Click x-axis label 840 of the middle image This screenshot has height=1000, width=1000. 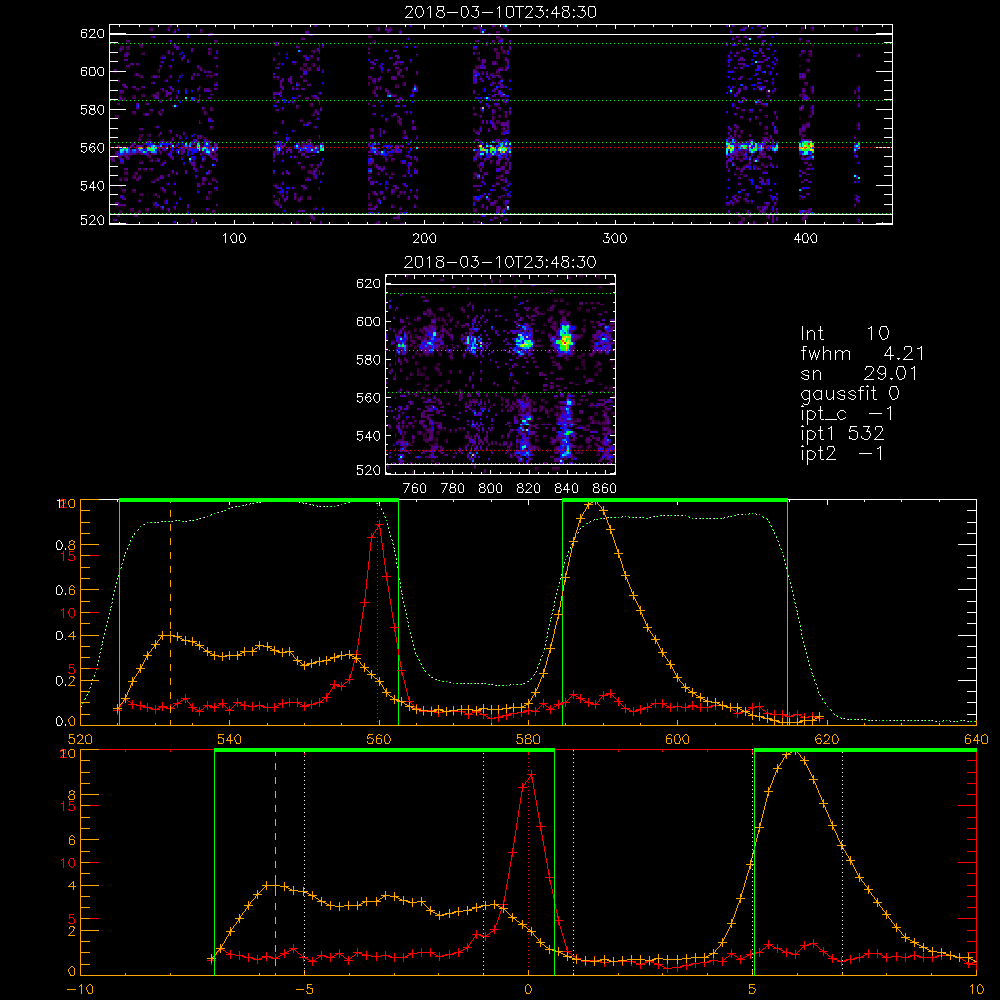click(566, 489)
